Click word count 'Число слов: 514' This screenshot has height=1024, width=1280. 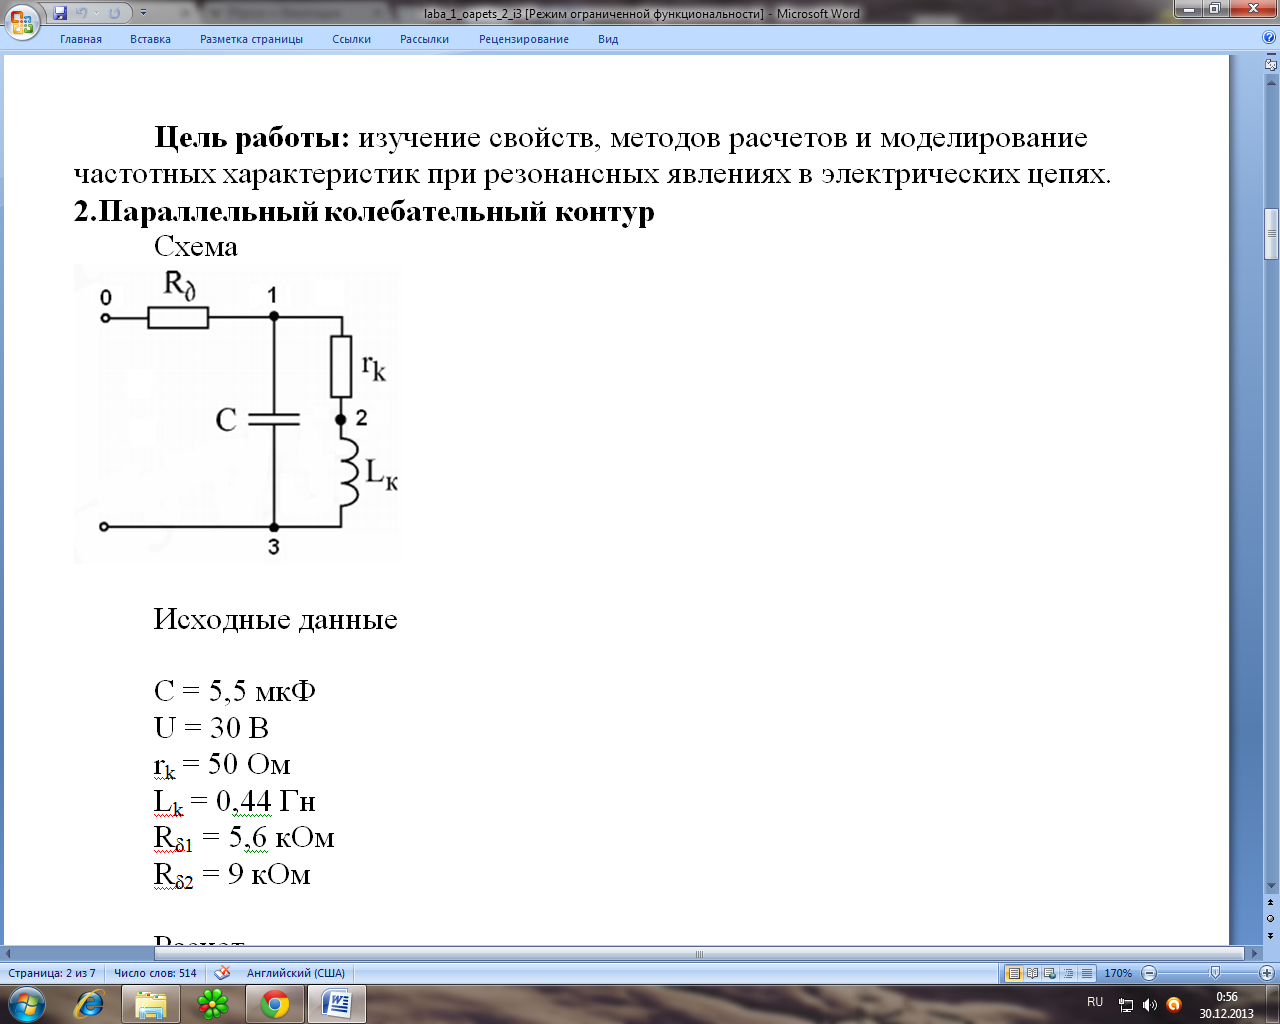pyautogui.click(x=155, y=973)
